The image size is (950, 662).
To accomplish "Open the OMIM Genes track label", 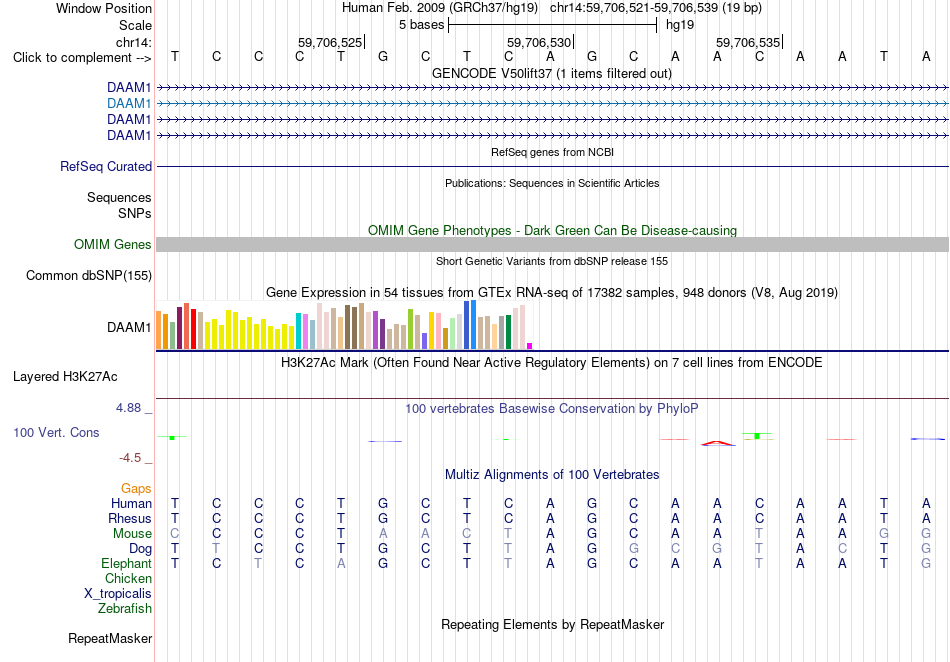I will (113, 245).
